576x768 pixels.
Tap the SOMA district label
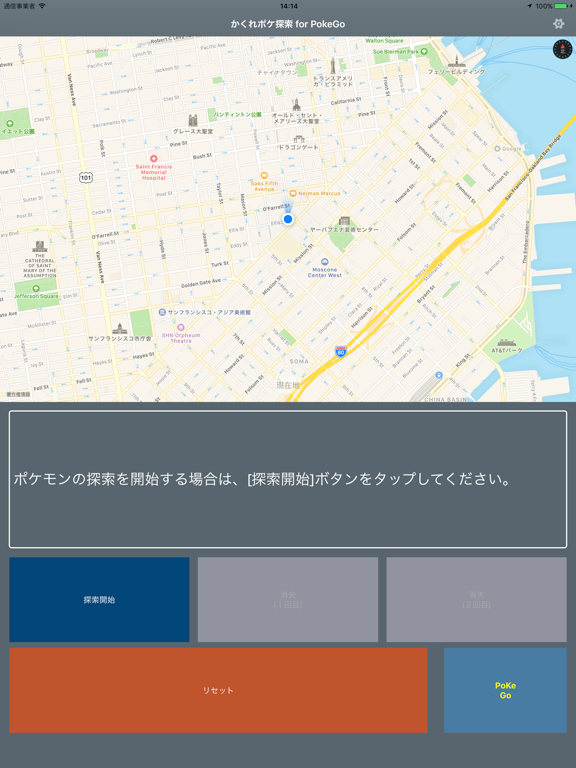(299, 361)
